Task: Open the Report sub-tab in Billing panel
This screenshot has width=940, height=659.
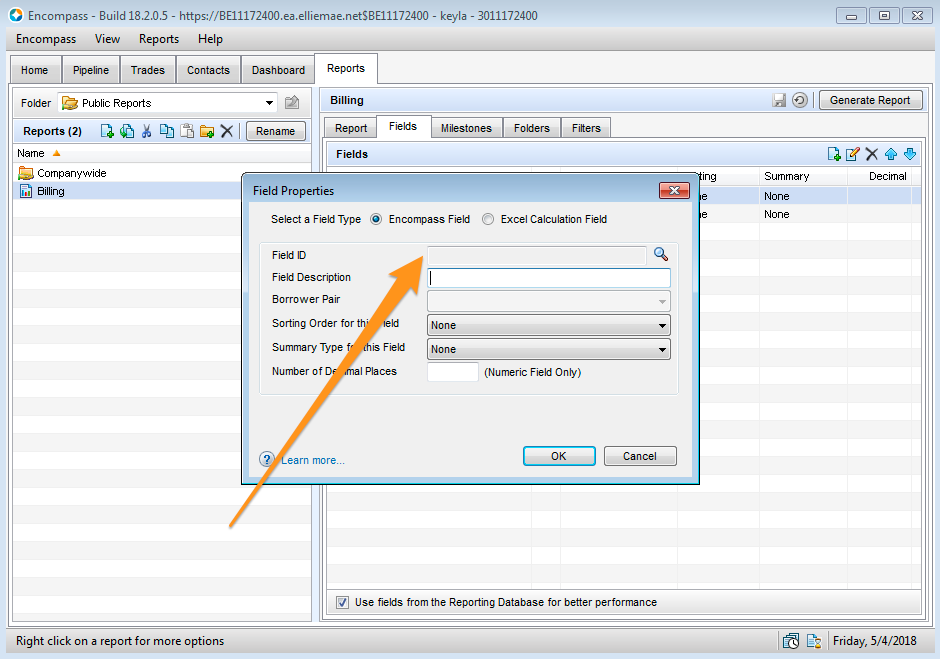Action: pos(351,128)
